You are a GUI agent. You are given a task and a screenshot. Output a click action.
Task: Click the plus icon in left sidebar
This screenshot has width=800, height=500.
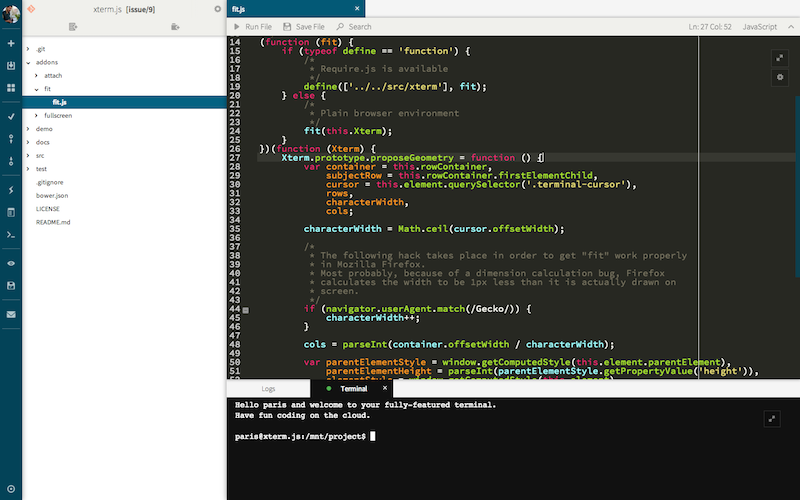tap(11, 44)
